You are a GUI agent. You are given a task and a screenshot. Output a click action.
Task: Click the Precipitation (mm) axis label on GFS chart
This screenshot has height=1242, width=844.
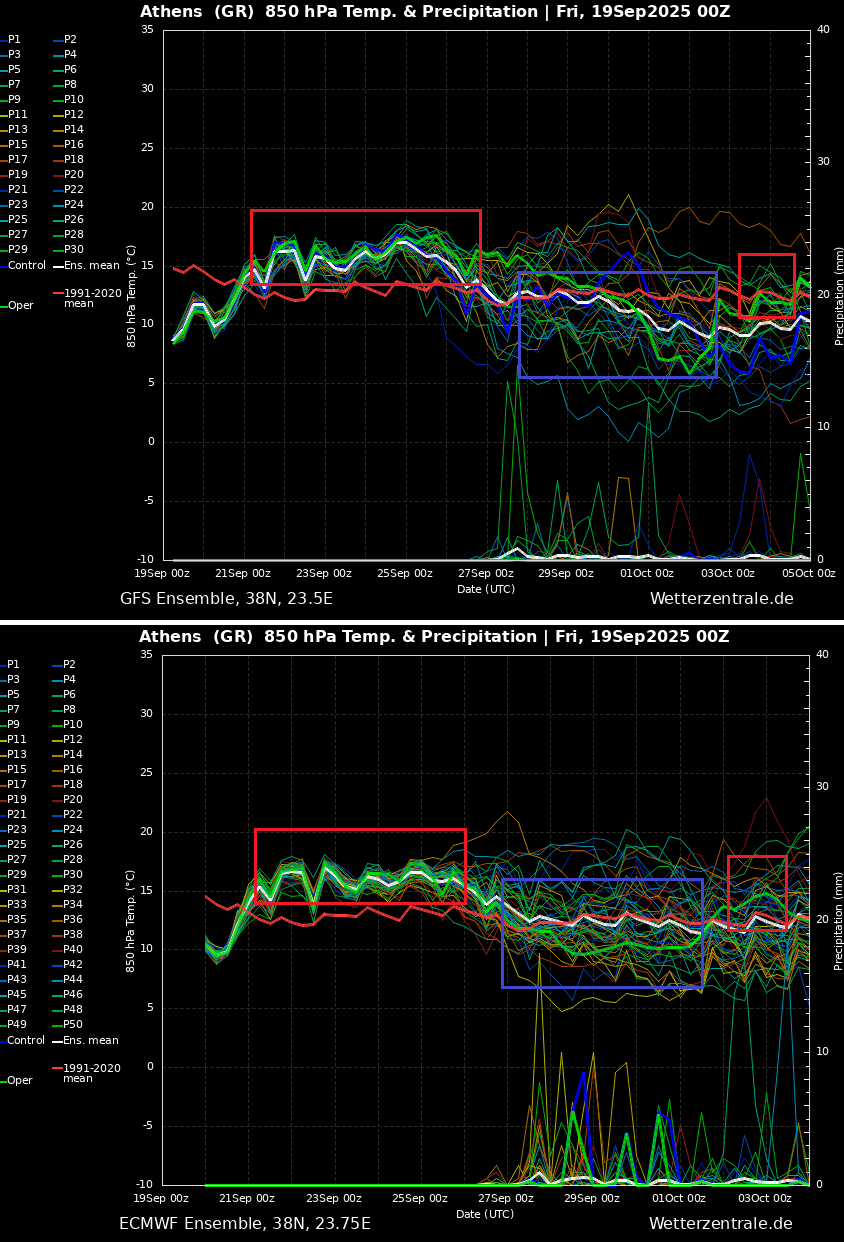pos(839,296)
